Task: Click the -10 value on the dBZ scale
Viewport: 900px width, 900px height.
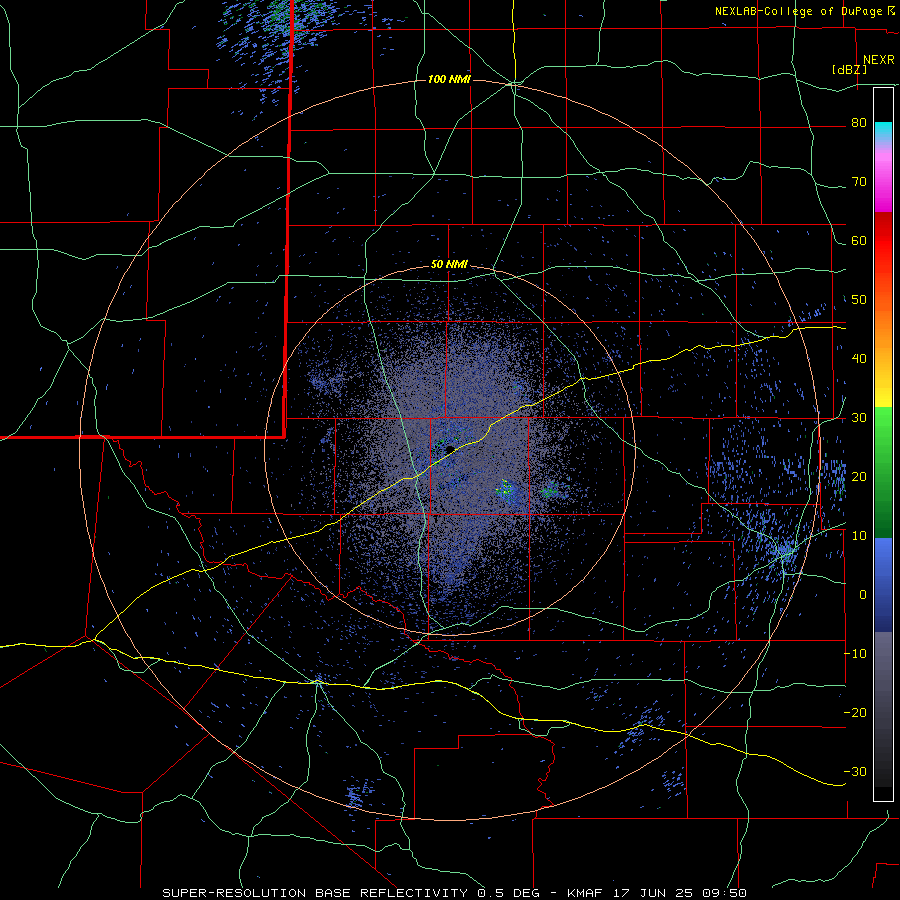Action: 855,654
